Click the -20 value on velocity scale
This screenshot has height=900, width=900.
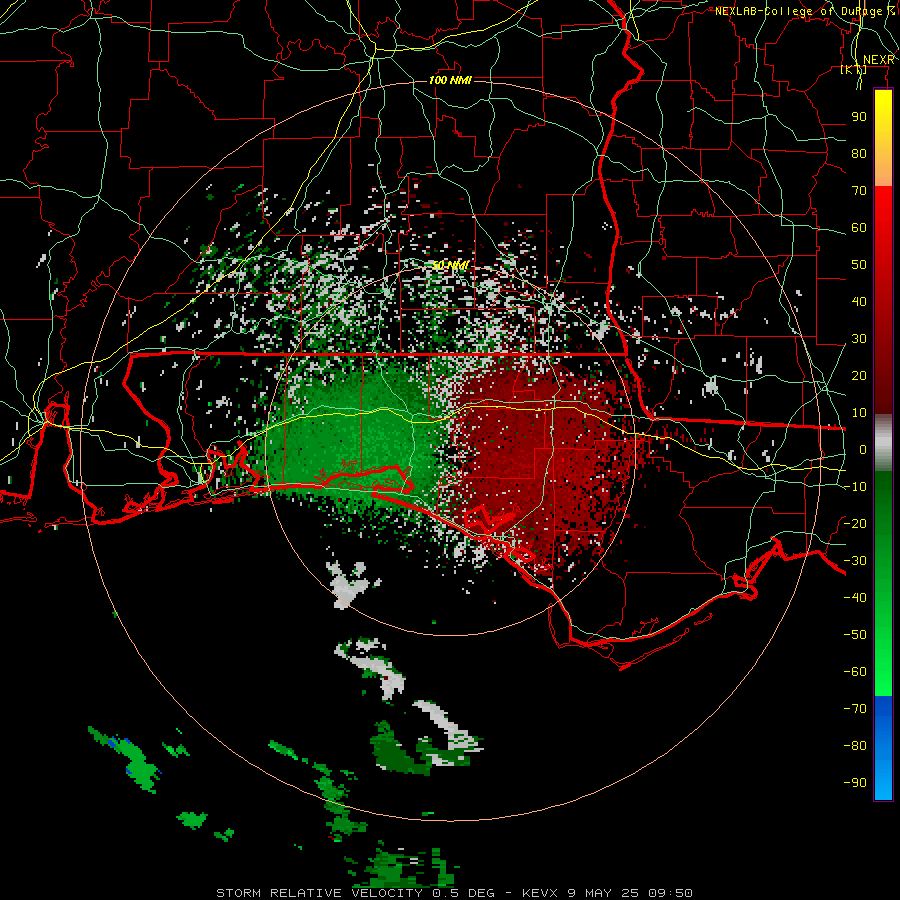click(855, 523)
